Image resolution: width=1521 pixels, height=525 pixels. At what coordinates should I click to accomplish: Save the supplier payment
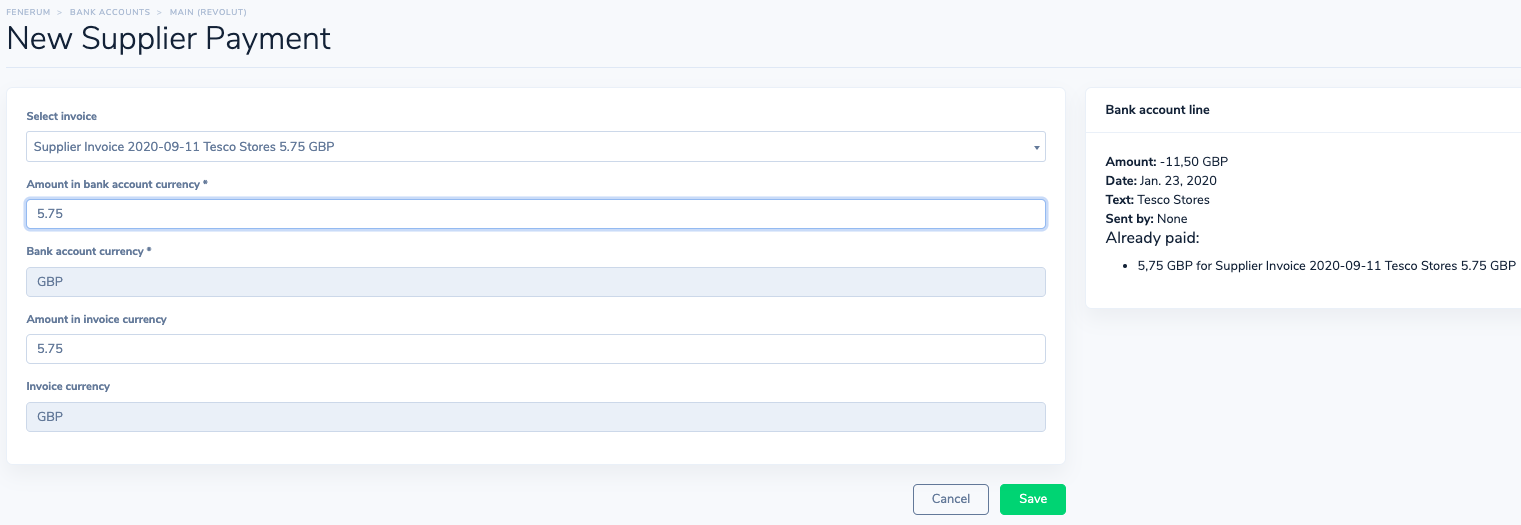pyautogui.click(x=1033, y=499)
